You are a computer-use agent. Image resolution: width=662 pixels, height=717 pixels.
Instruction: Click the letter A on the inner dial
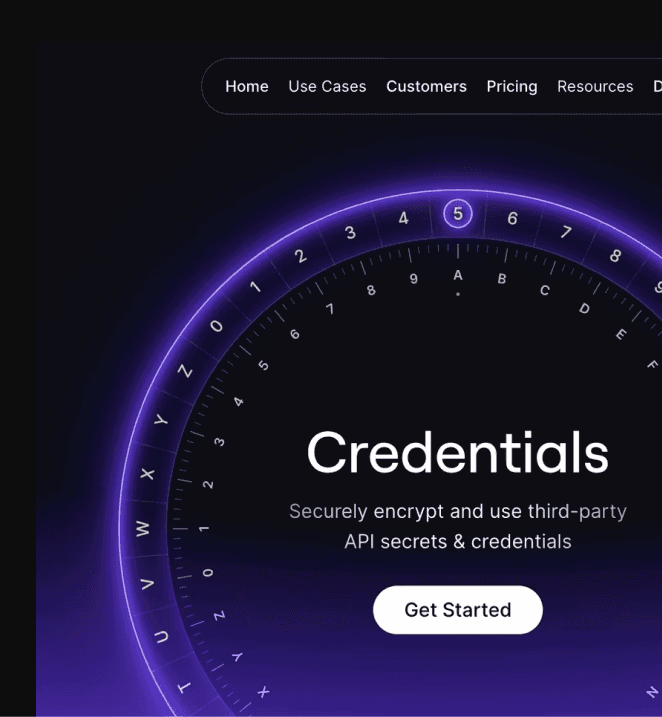pos(458,276)
